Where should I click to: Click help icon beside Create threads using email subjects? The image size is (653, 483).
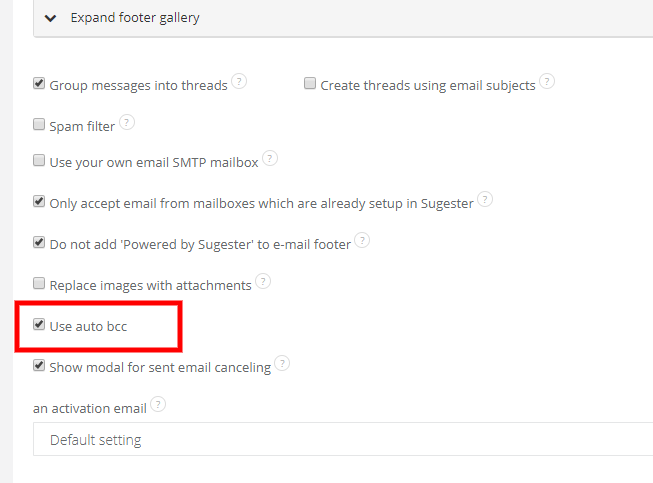coord(547,81)
